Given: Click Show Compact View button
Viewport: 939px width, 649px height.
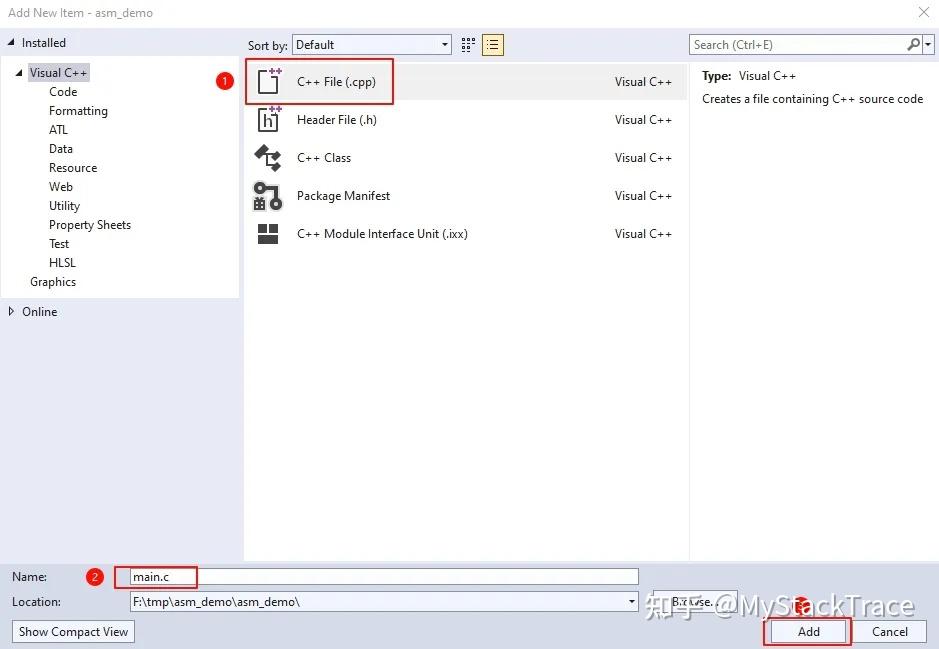Looking at the screenshot, I should pyautogui.click(x=73, y=632).
